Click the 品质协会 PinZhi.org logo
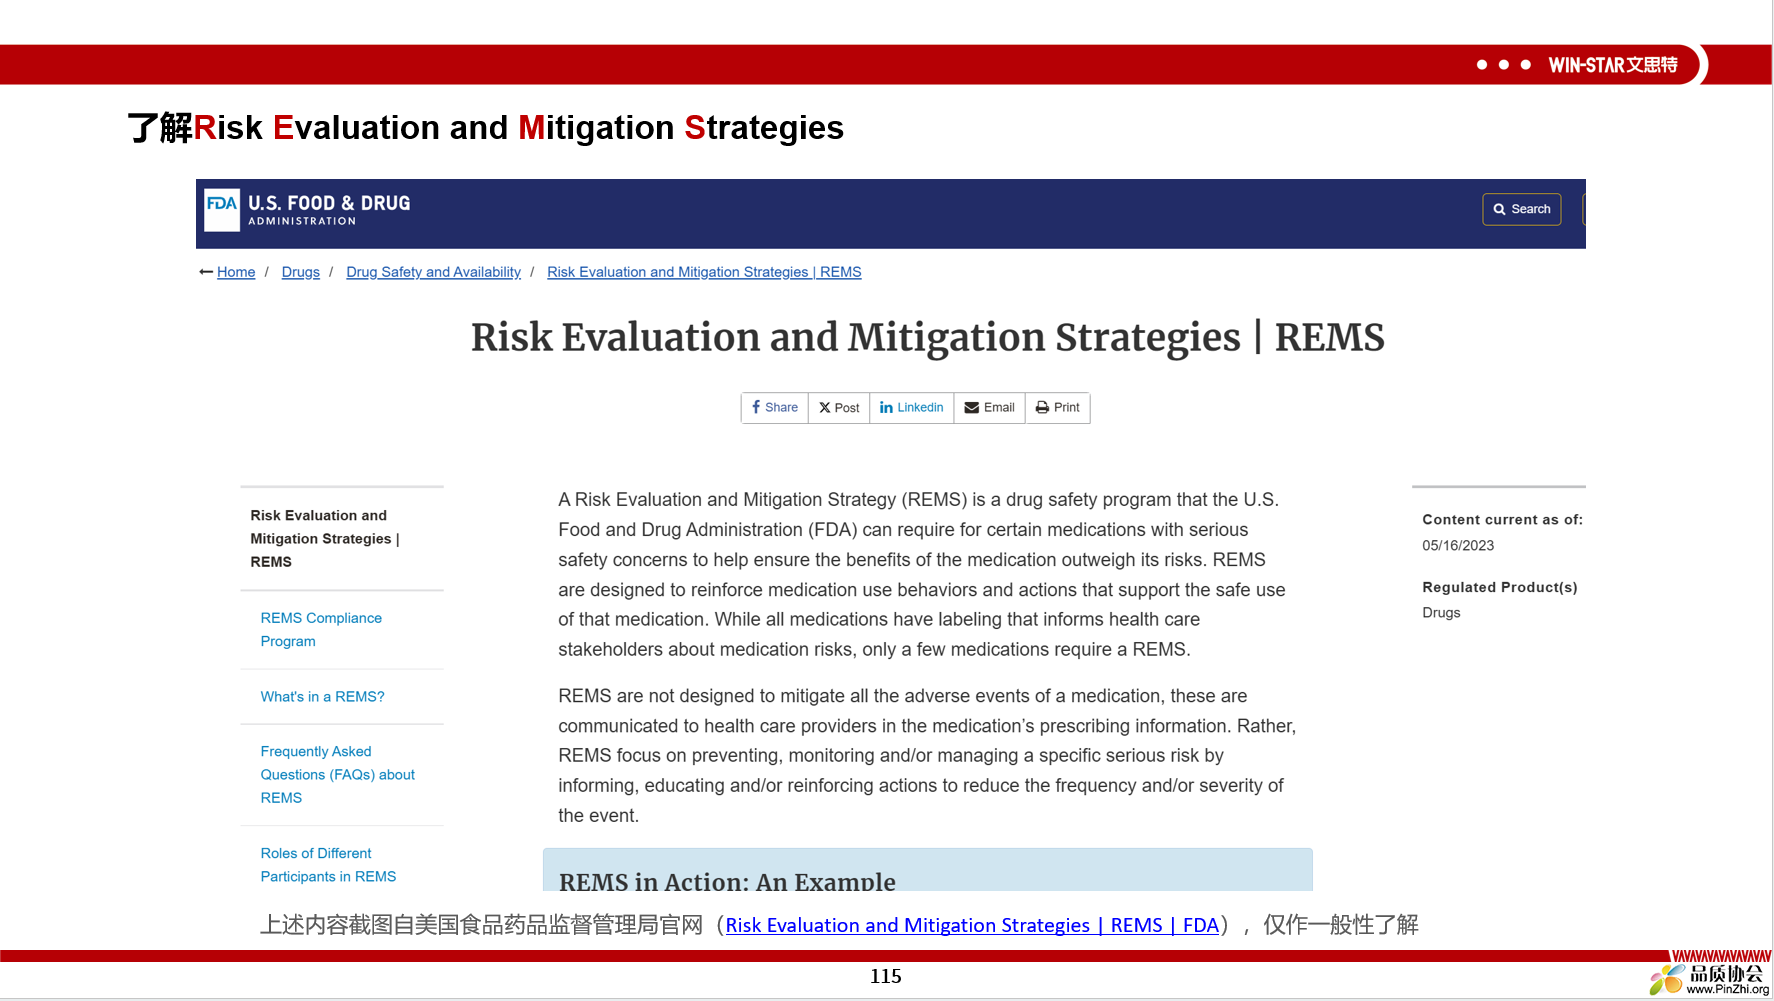The width and height of the screenshot is (1774, 1001). [1709, 978]
